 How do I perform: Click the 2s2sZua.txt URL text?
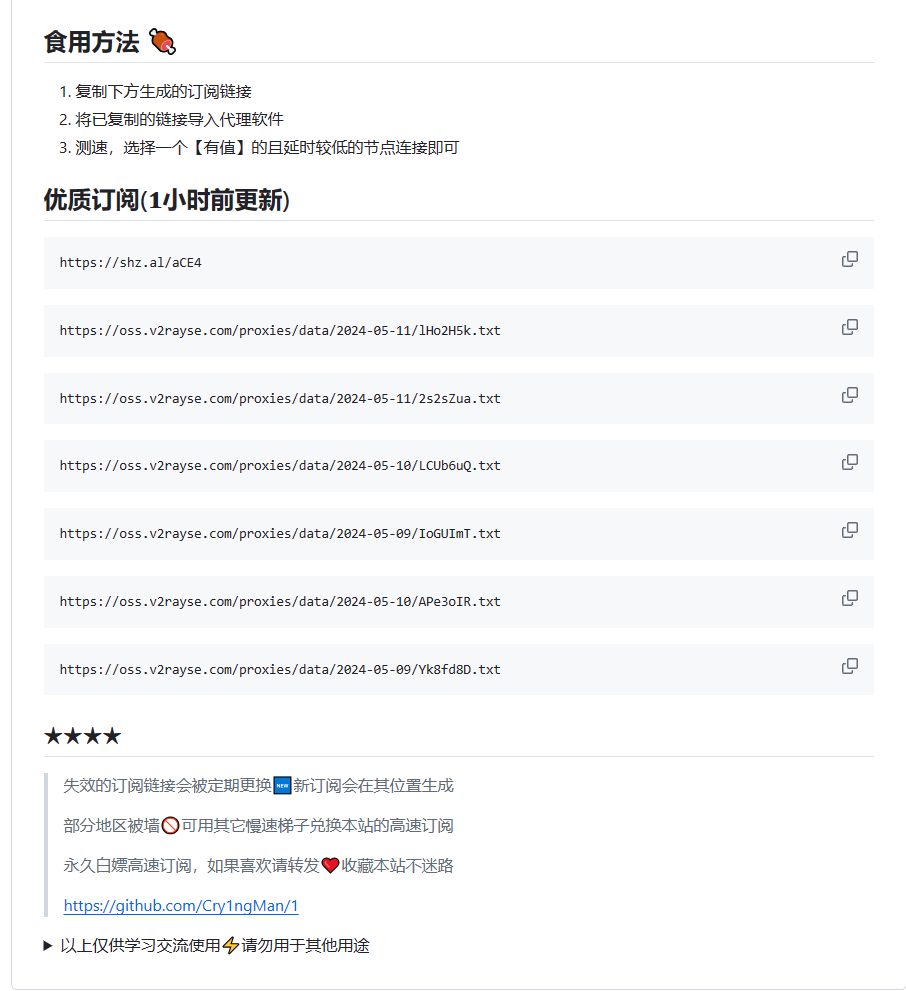point(280,399)
